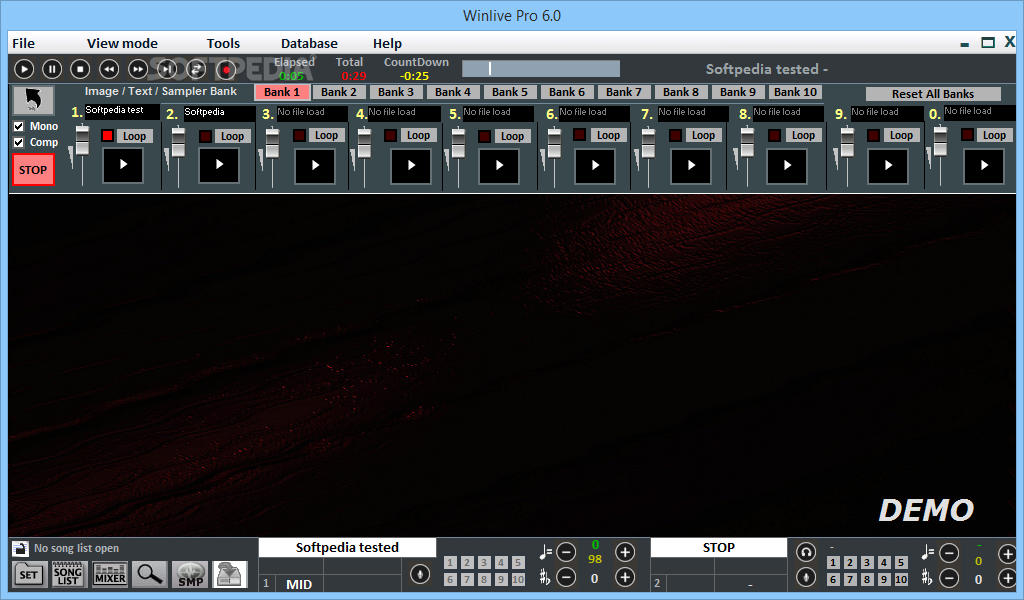Toggle the dark red square in slot 3
This screenshot has width=1024, height=600.
tap(300, 136)
